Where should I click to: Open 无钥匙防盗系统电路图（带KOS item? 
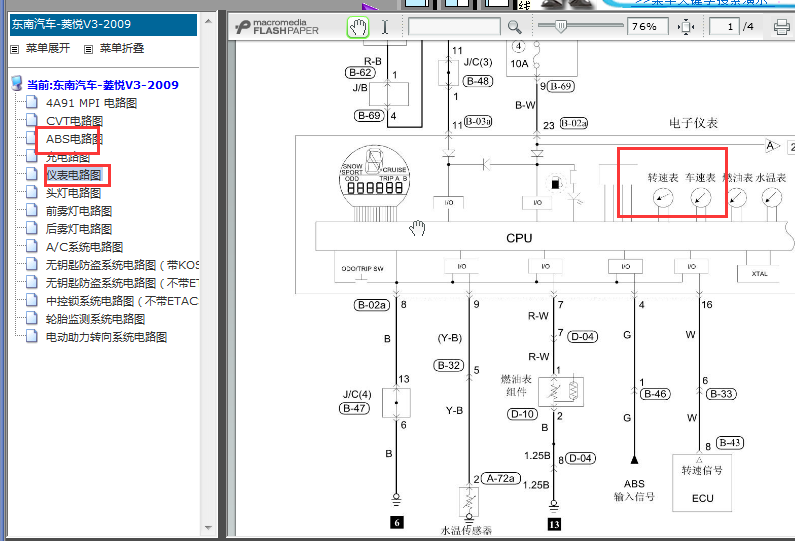[122, 265]
